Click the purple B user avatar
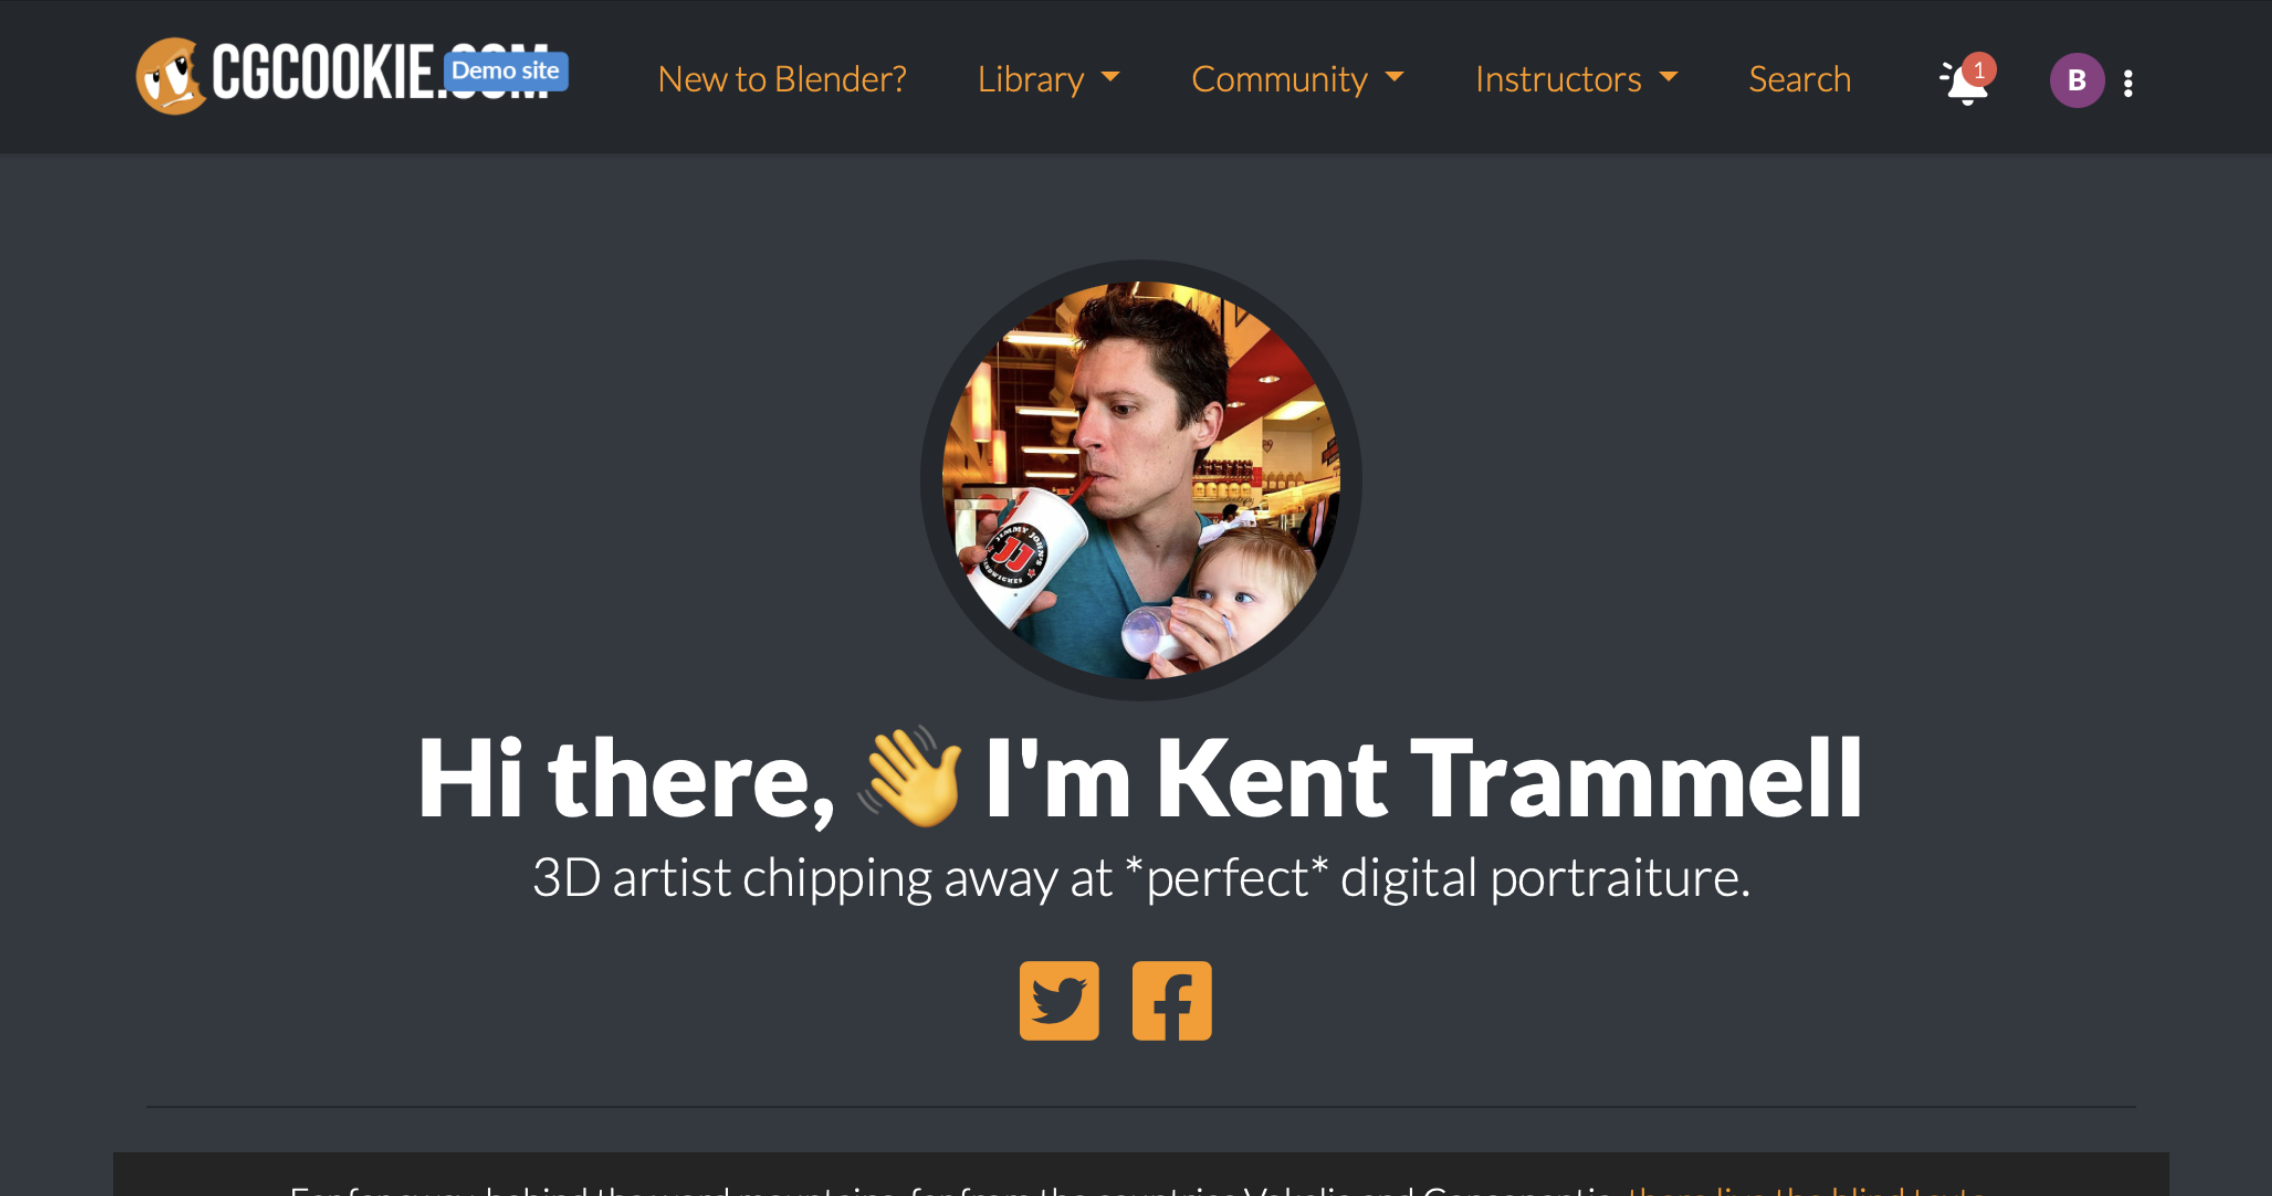This screenshot has height=1196, width=2272. [x=2077, y=80]
